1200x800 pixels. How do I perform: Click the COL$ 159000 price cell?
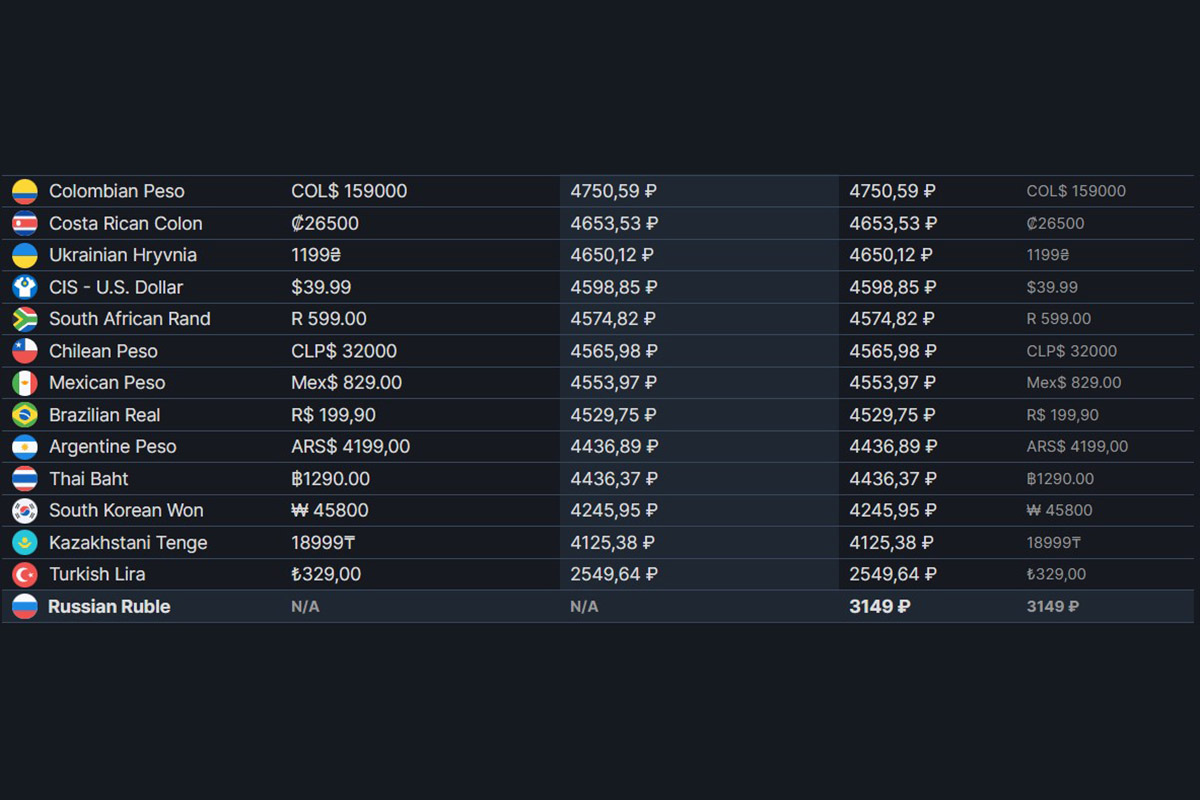tap(349, 191)
